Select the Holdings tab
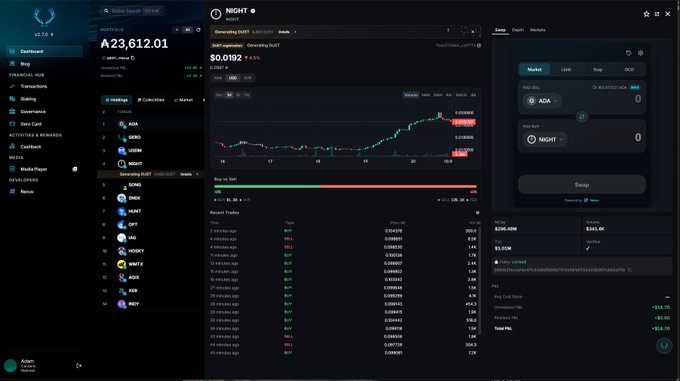Screen dimensions: 680x381 pyautogui.click(x=117, y=100)
